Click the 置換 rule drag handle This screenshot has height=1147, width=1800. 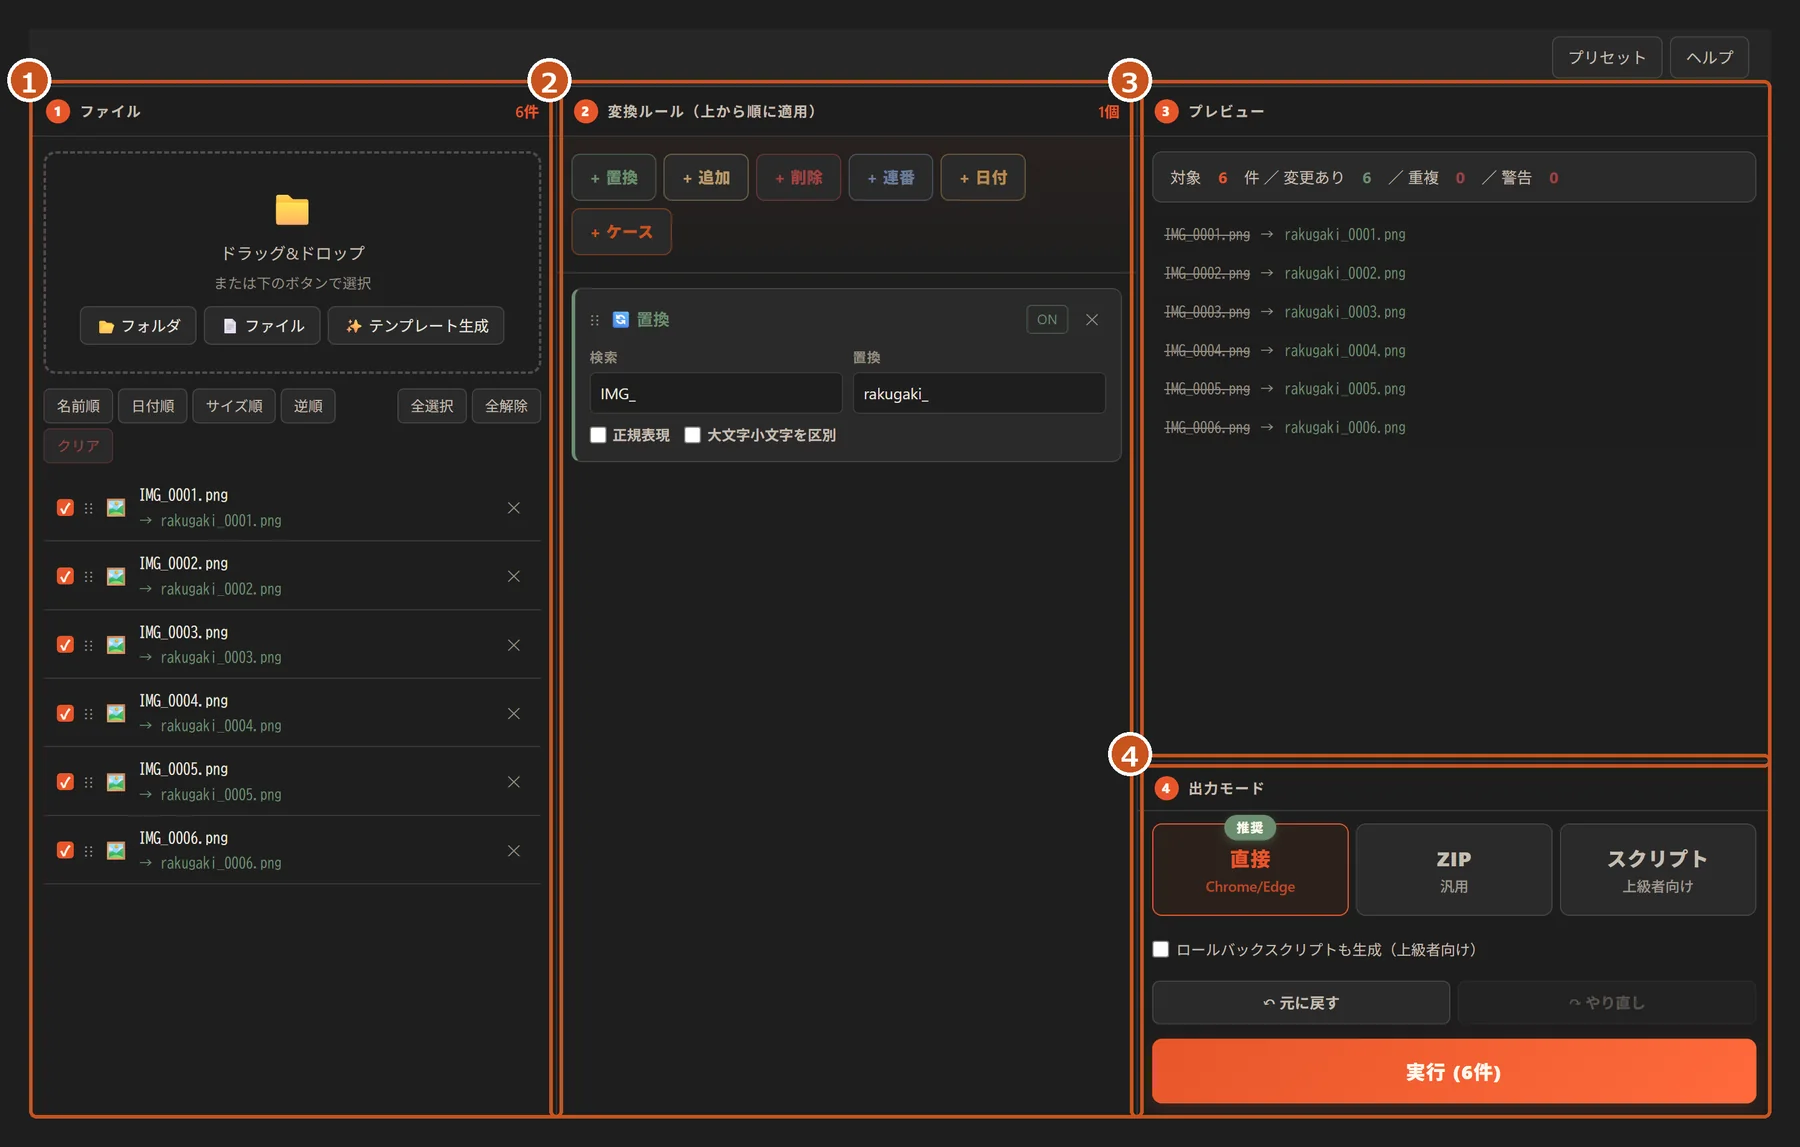point(594,320)
